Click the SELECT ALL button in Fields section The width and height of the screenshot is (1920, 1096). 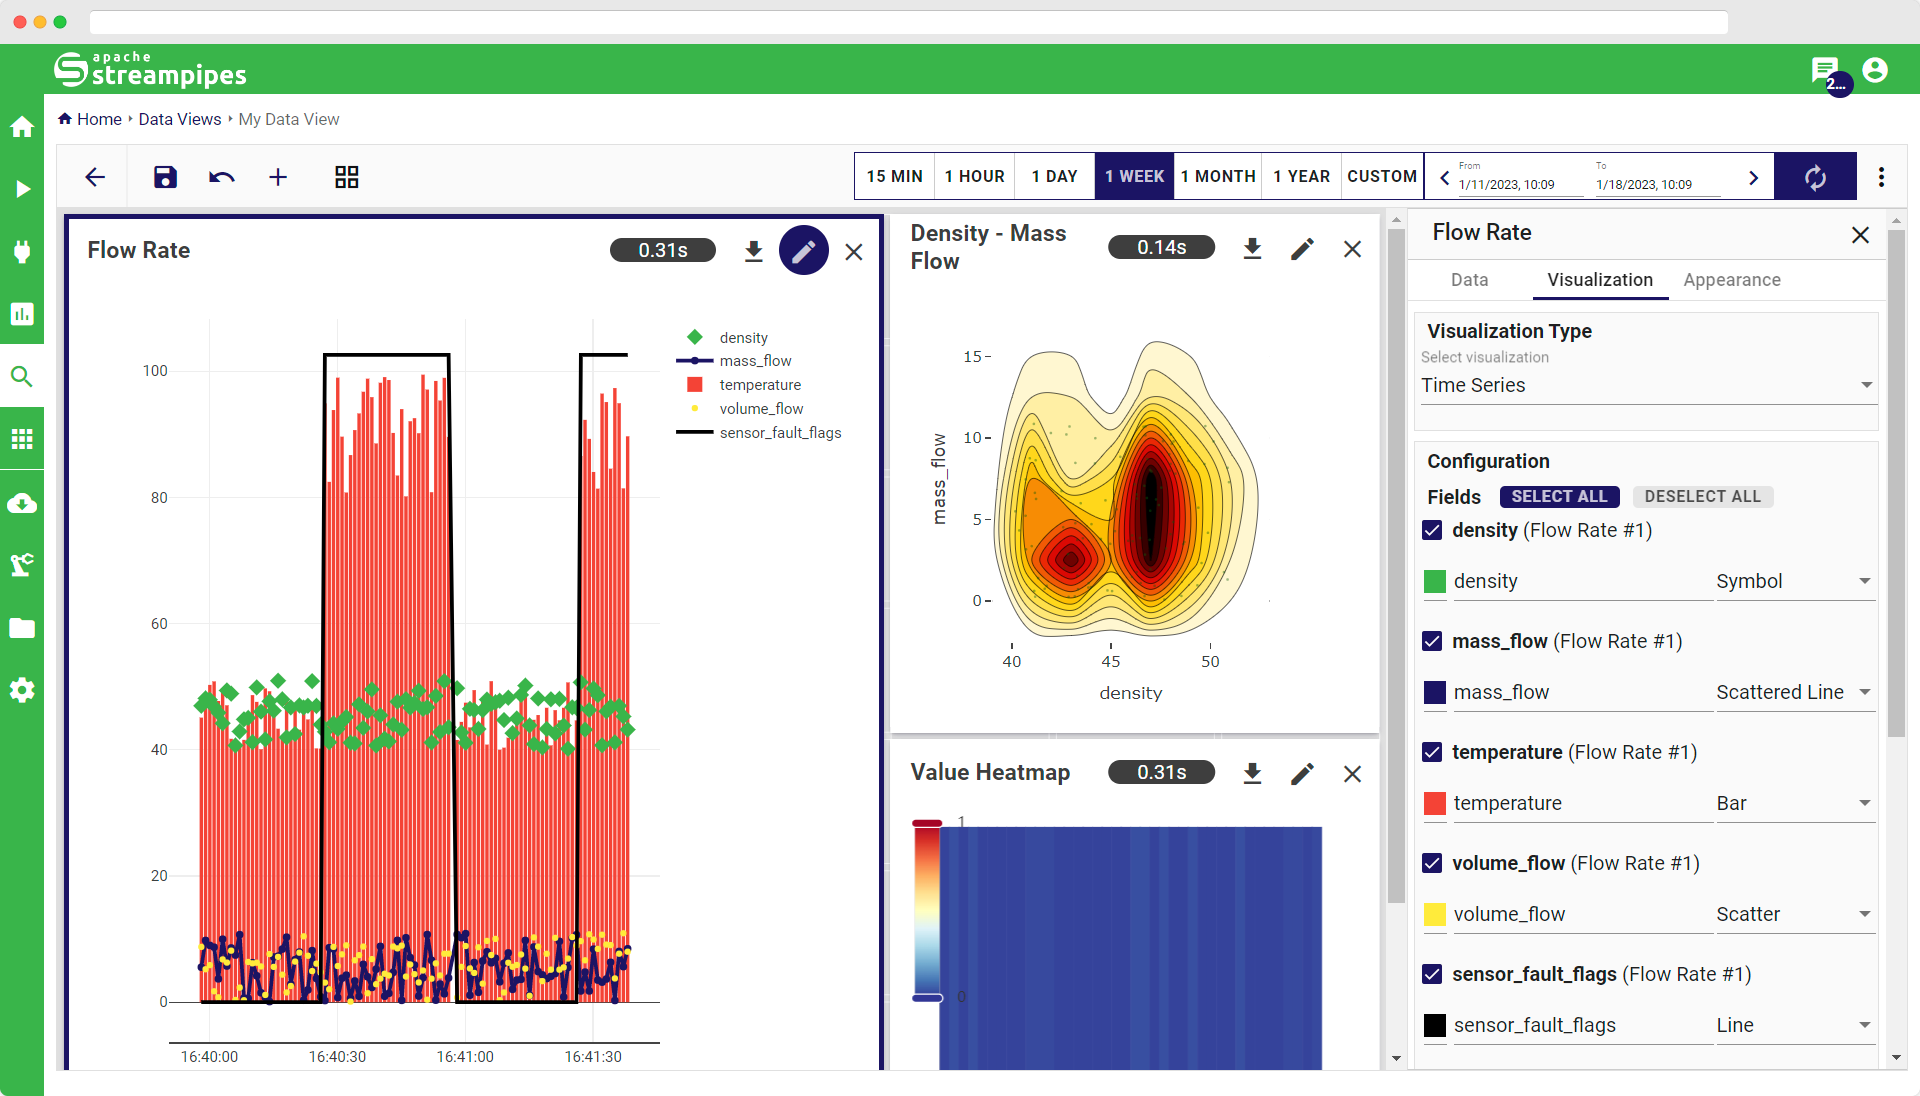(1560, 496)
